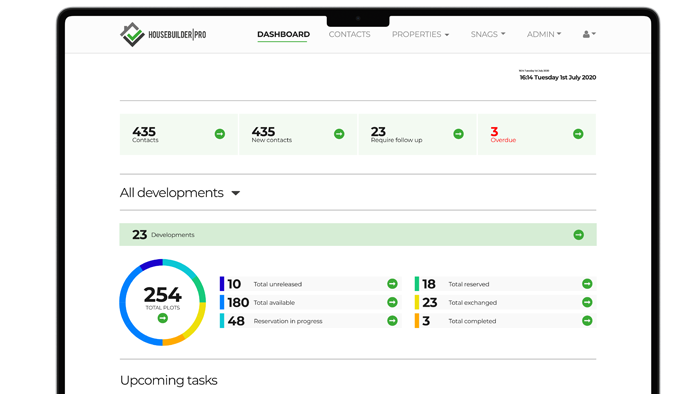Viewport: 700px width, 394px height.
Task: Click the orange completed color bar
Action: [417, 321]
